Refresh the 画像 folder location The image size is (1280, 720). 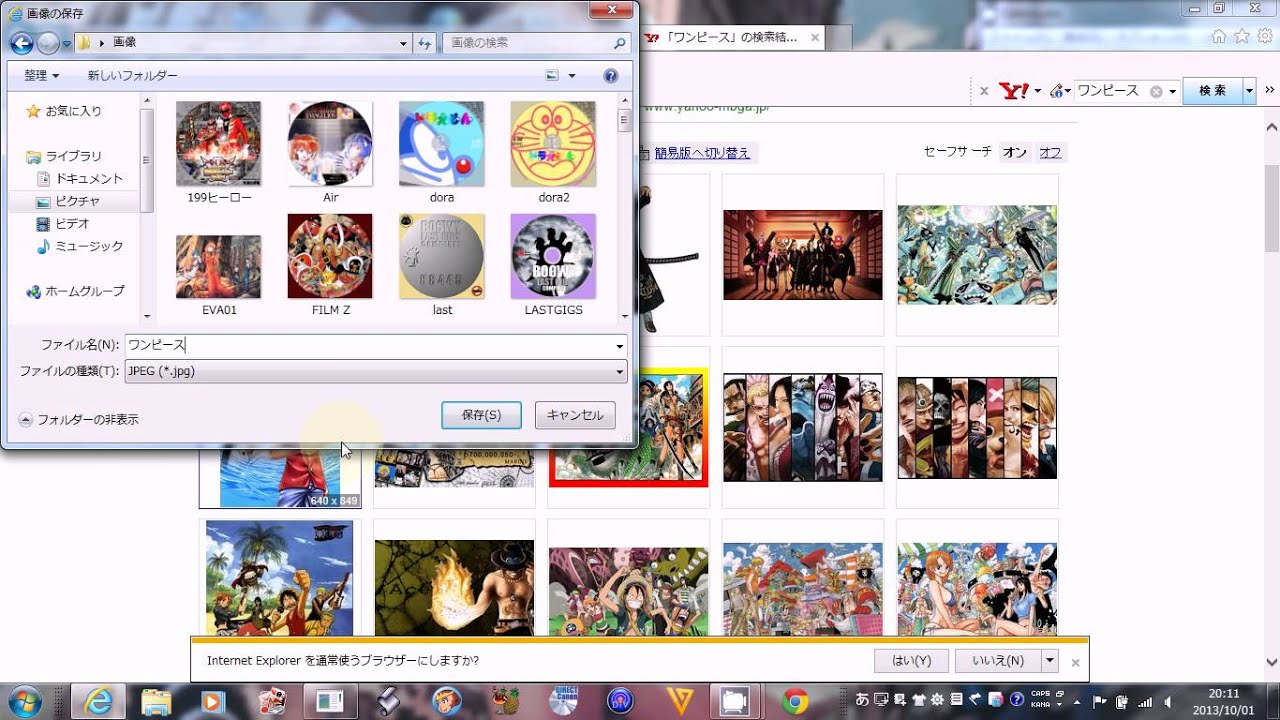(x=425, y=43)
